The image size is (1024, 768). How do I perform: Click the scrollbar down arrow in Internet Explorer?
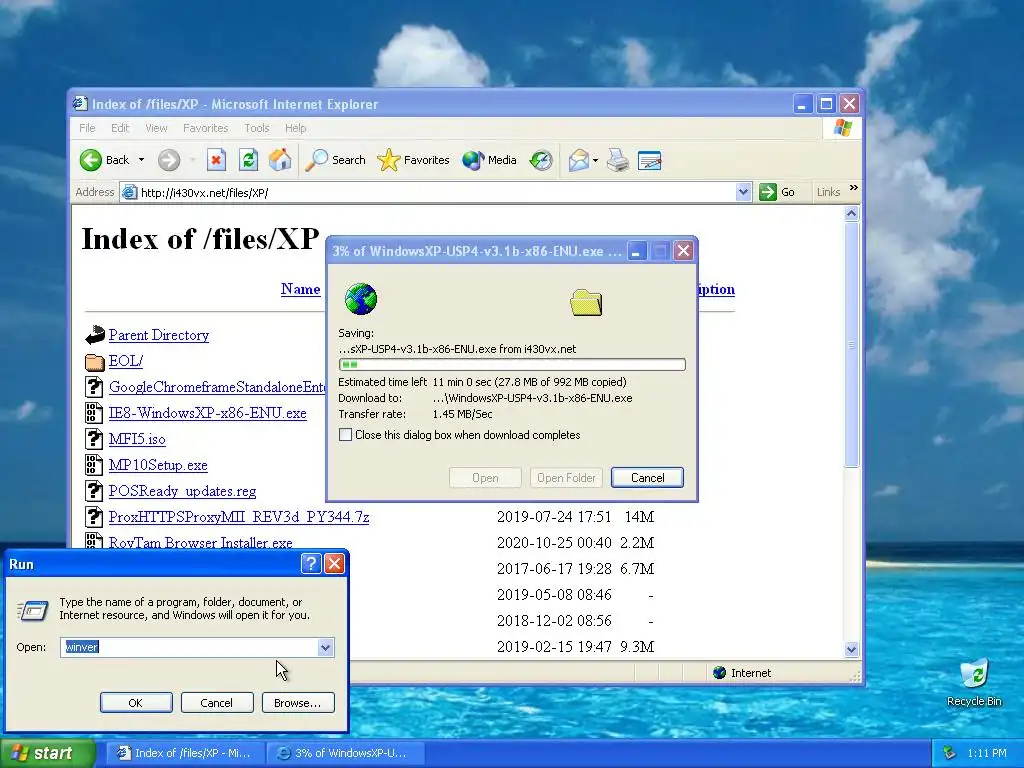(x=851, y=649)
